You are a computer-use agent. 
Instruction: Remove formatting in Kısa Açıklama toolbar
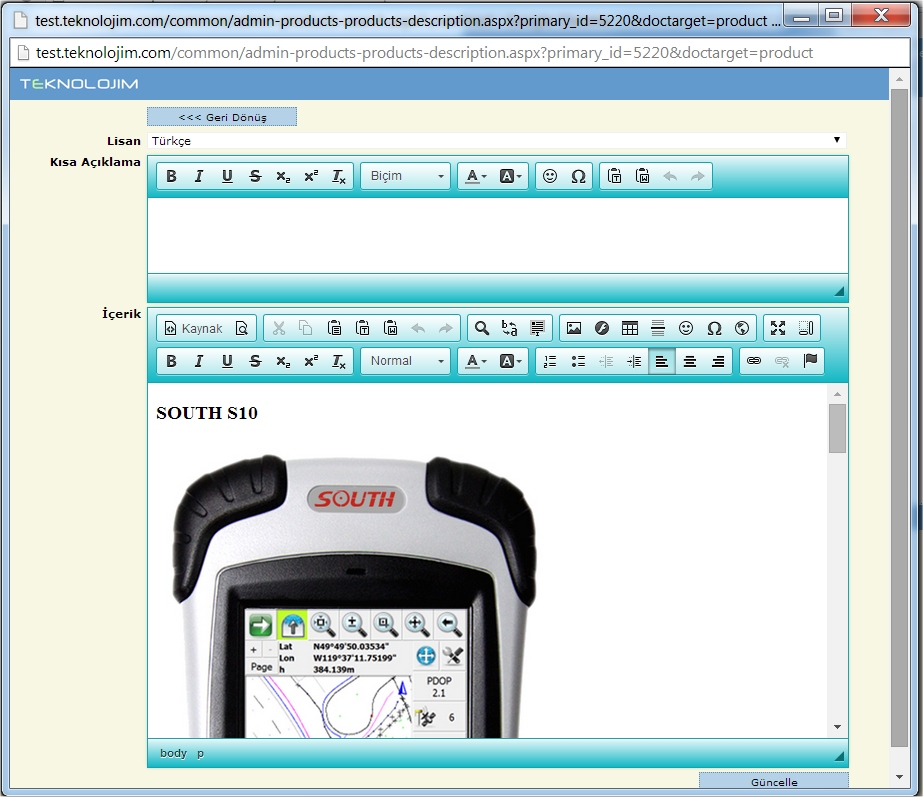338,177
